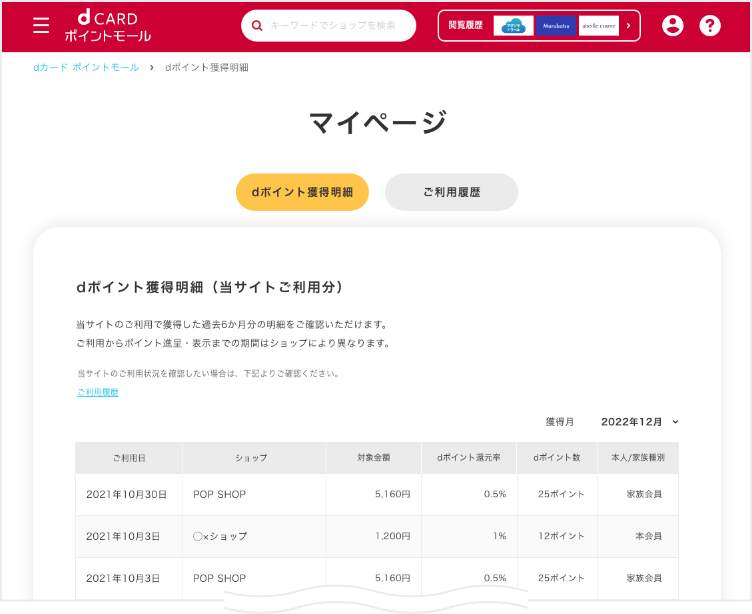Open the help question mark icon
Viewport: 752px width, 614px height.
[x=710, y=26]
